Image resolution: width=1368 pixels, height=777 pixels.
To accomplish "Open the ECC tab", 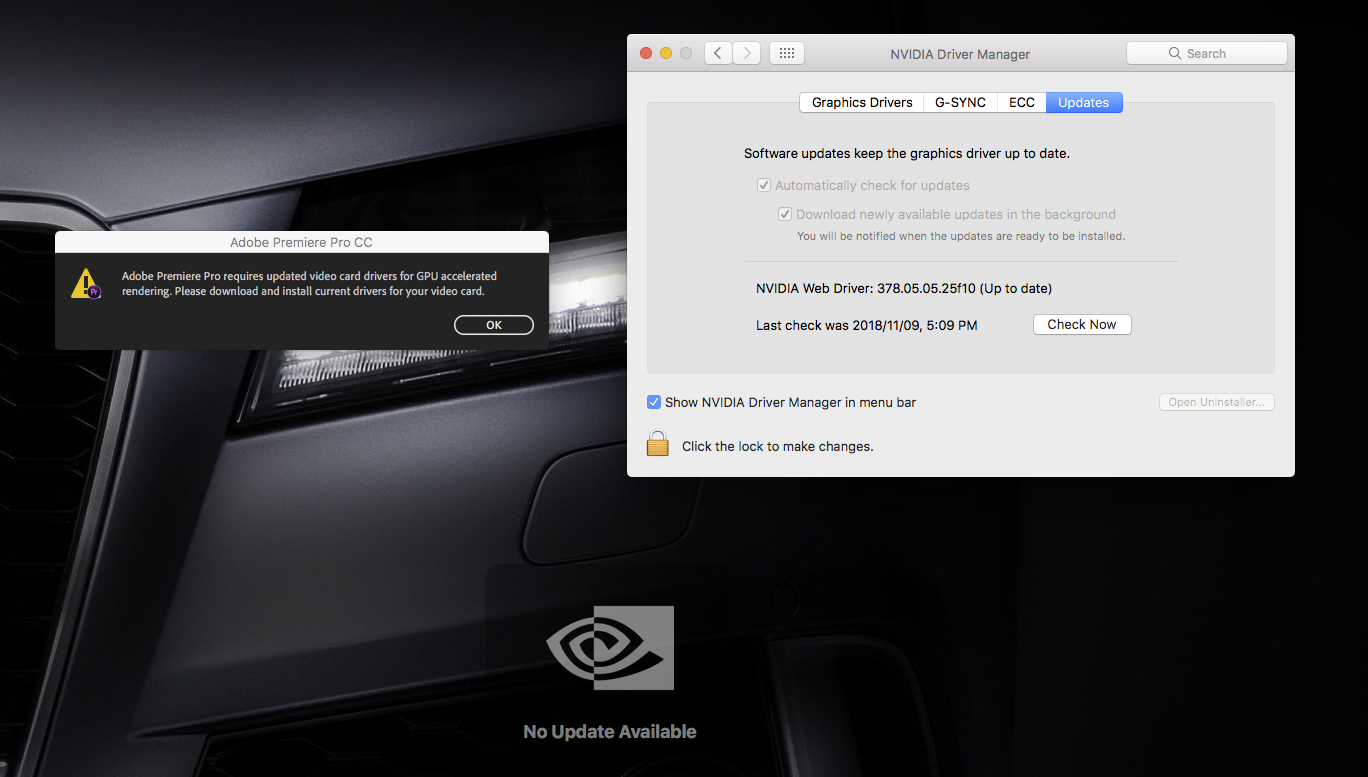I will coord(1022,102).
